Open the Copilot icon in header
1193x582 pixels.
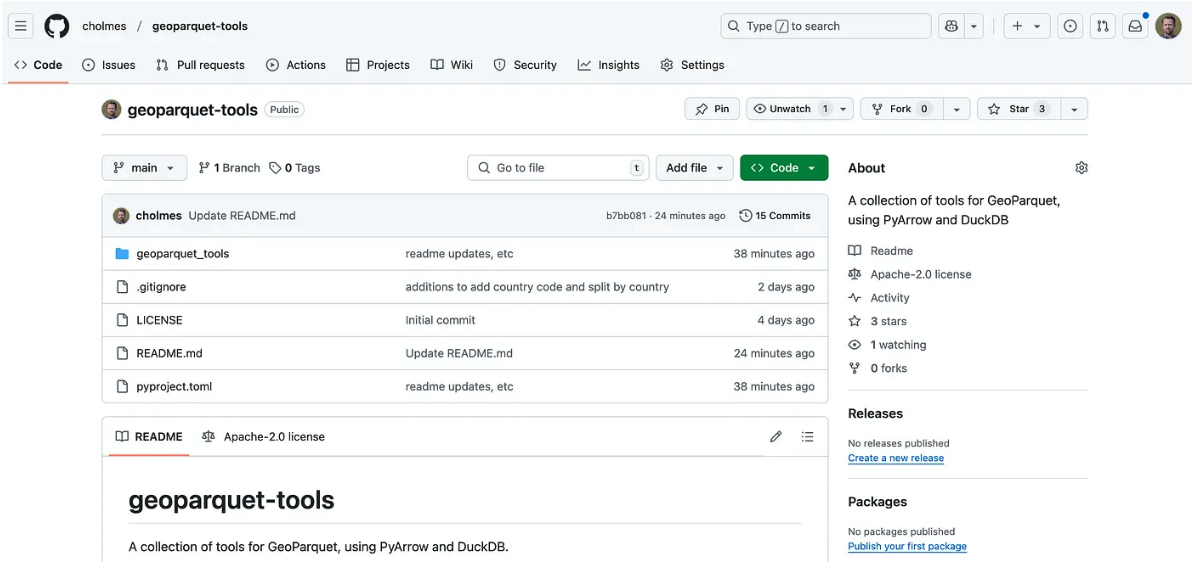(x=951, y=26)
